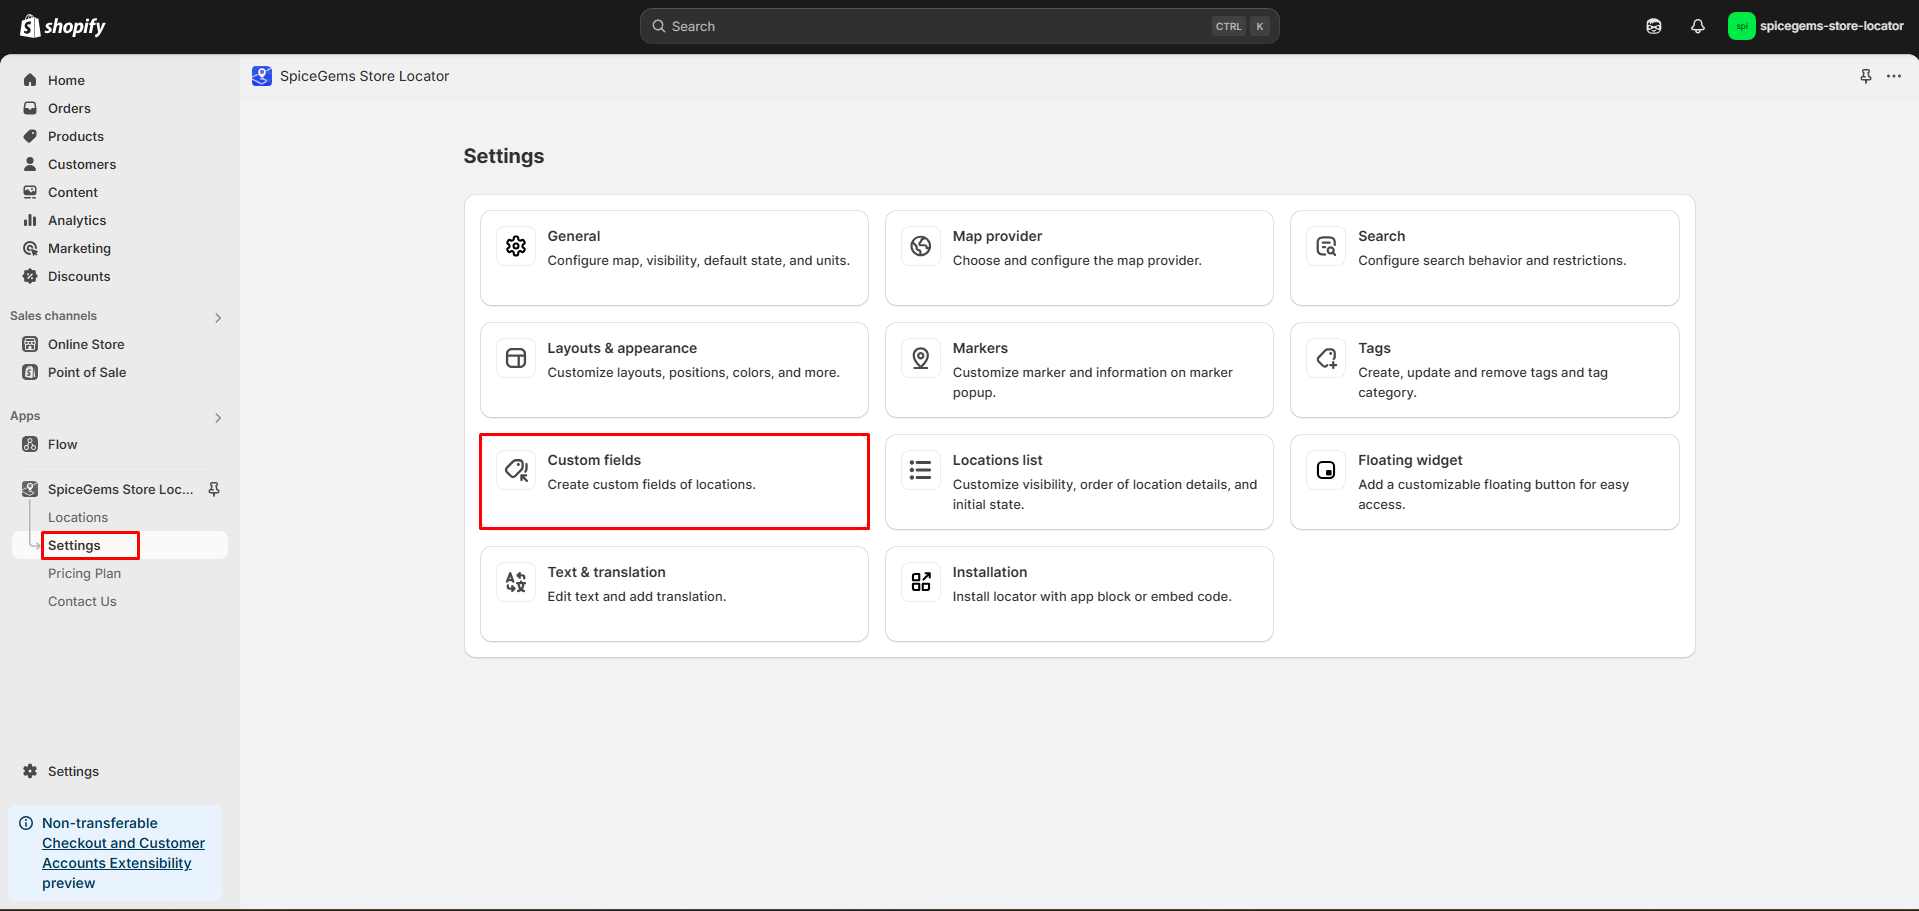Select the Markers pin icon
Image resolution: width=1919 pixels, height=911 pixels.
click(x=921, y=358)
